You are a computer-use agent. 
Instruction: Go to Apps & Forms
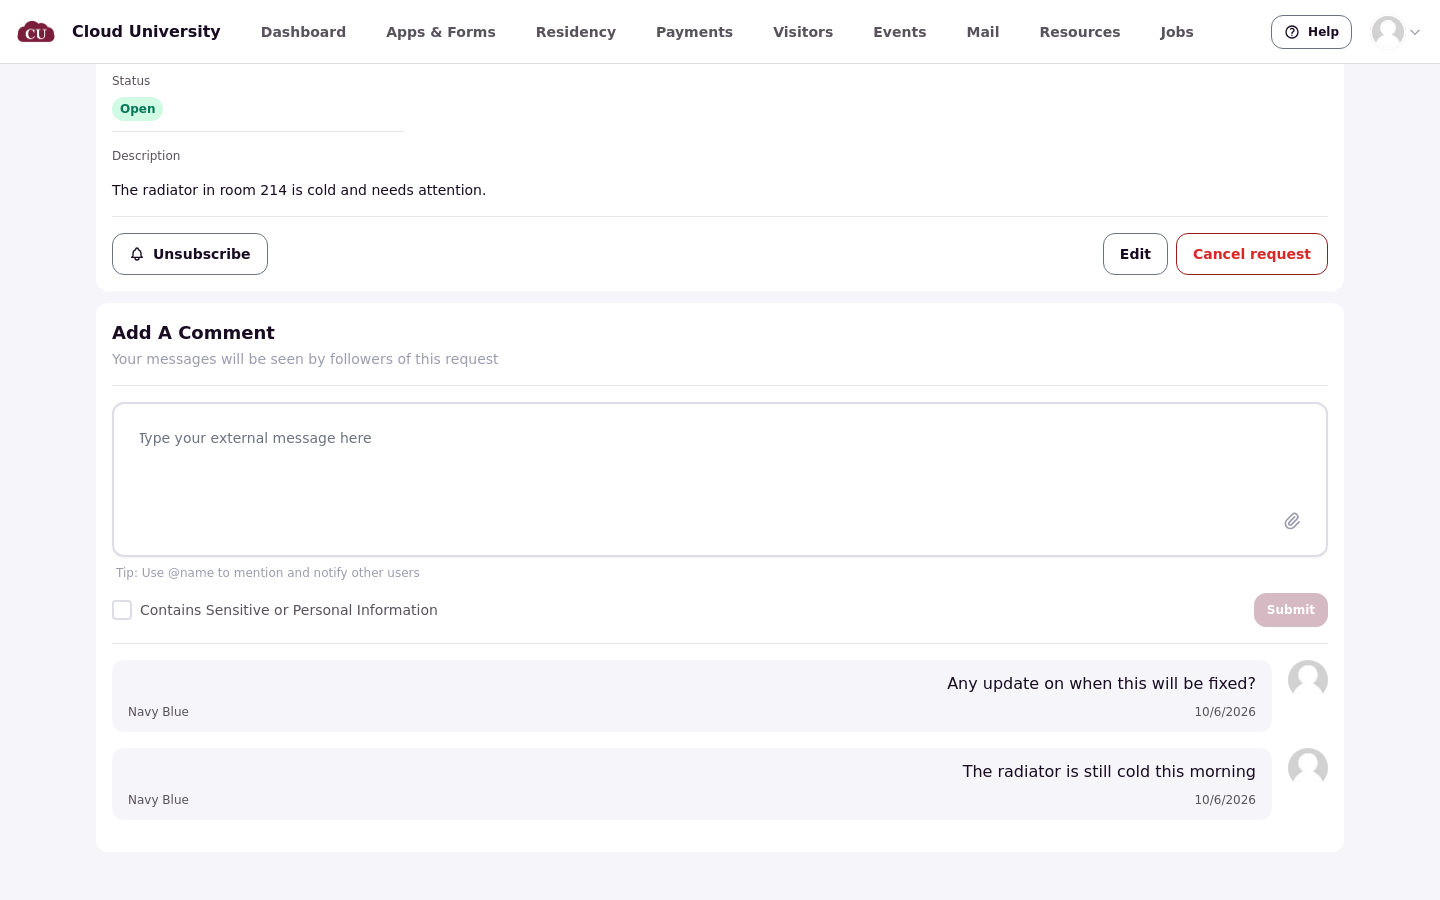(441, 32)
